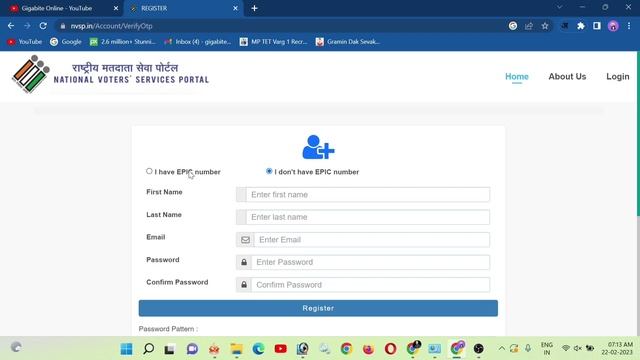Click the Google icon in address bar
Viewport: 640px width, 360px height.
point(513,26)
